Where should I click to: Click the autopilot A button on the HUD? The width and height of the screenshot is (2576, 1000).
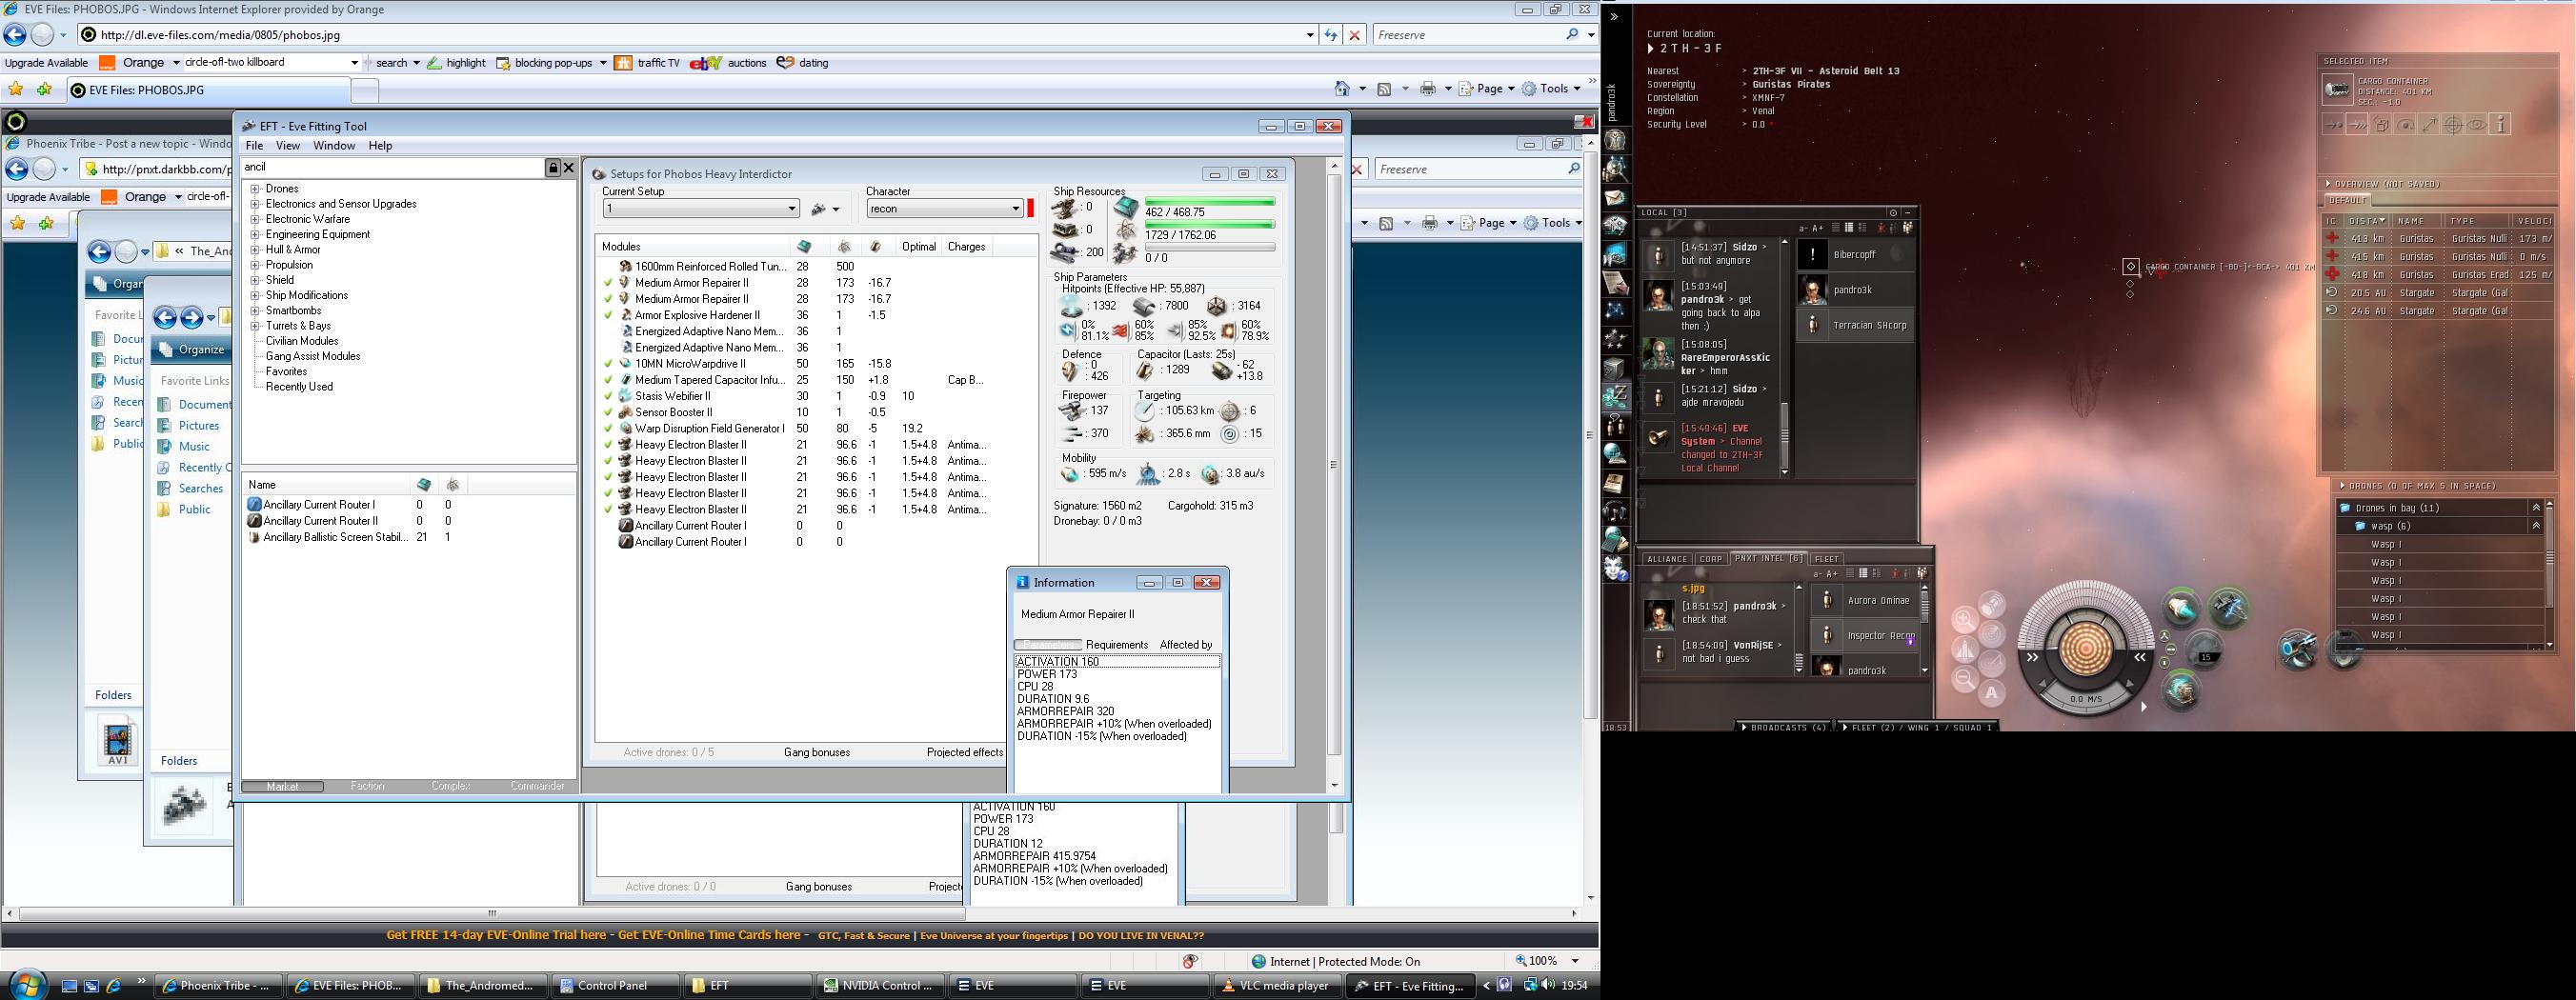[1991, 693]
